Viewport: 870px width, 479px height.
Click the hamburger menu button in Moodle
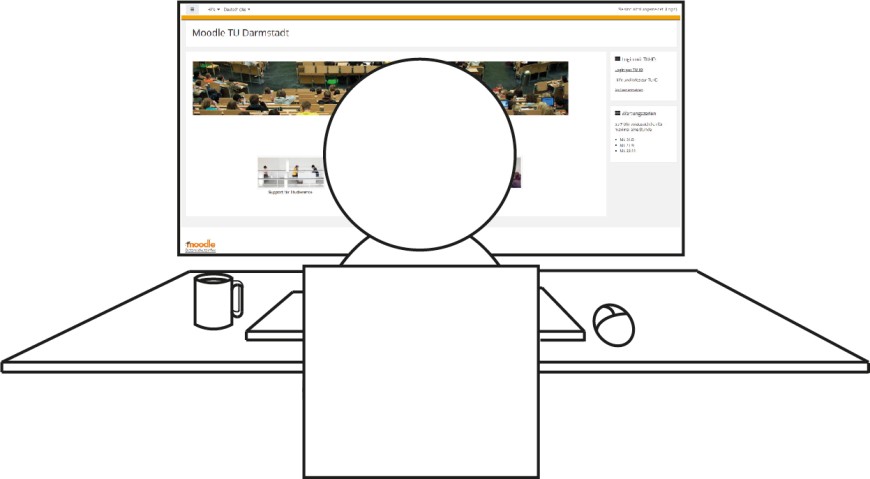point(192,9)
